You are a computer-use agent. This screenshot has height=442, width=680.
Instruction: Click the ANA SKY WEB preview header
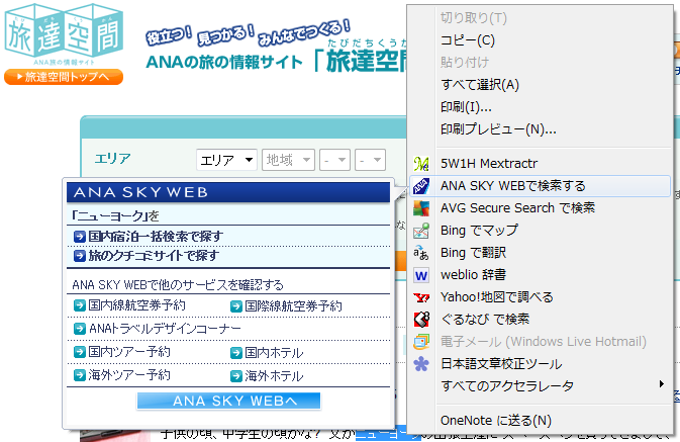[x=228, y=192]
